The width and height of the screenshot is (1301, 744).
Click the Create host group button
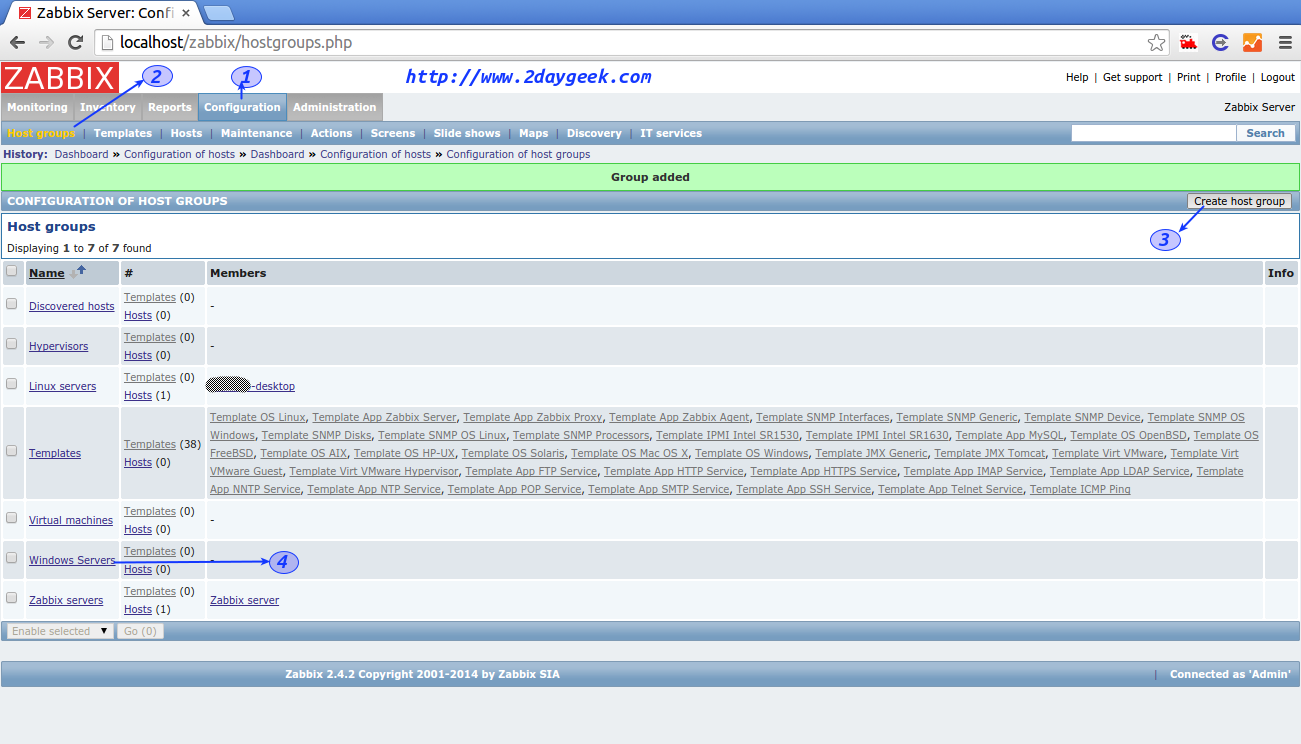(x=1239, y=201)
